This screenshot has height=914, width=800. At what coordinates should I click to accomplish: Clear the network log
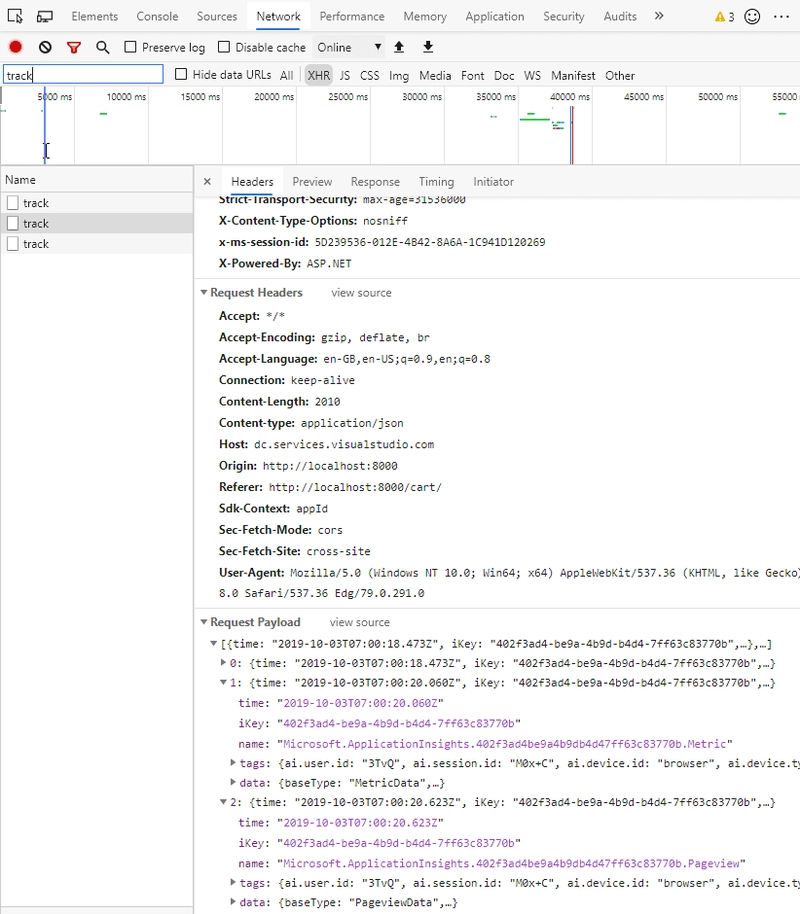tap(45, 47)
